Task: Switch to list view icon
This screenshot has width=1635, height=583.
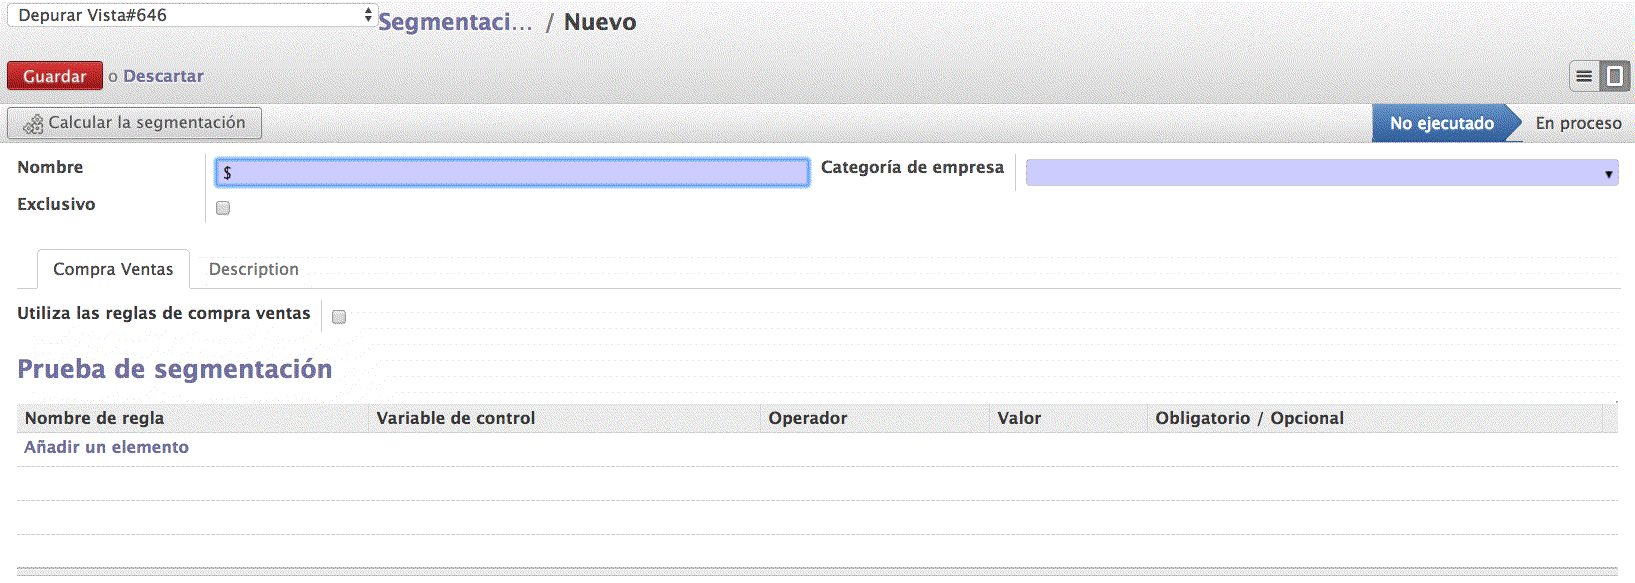Action: tap(1584, 76)
